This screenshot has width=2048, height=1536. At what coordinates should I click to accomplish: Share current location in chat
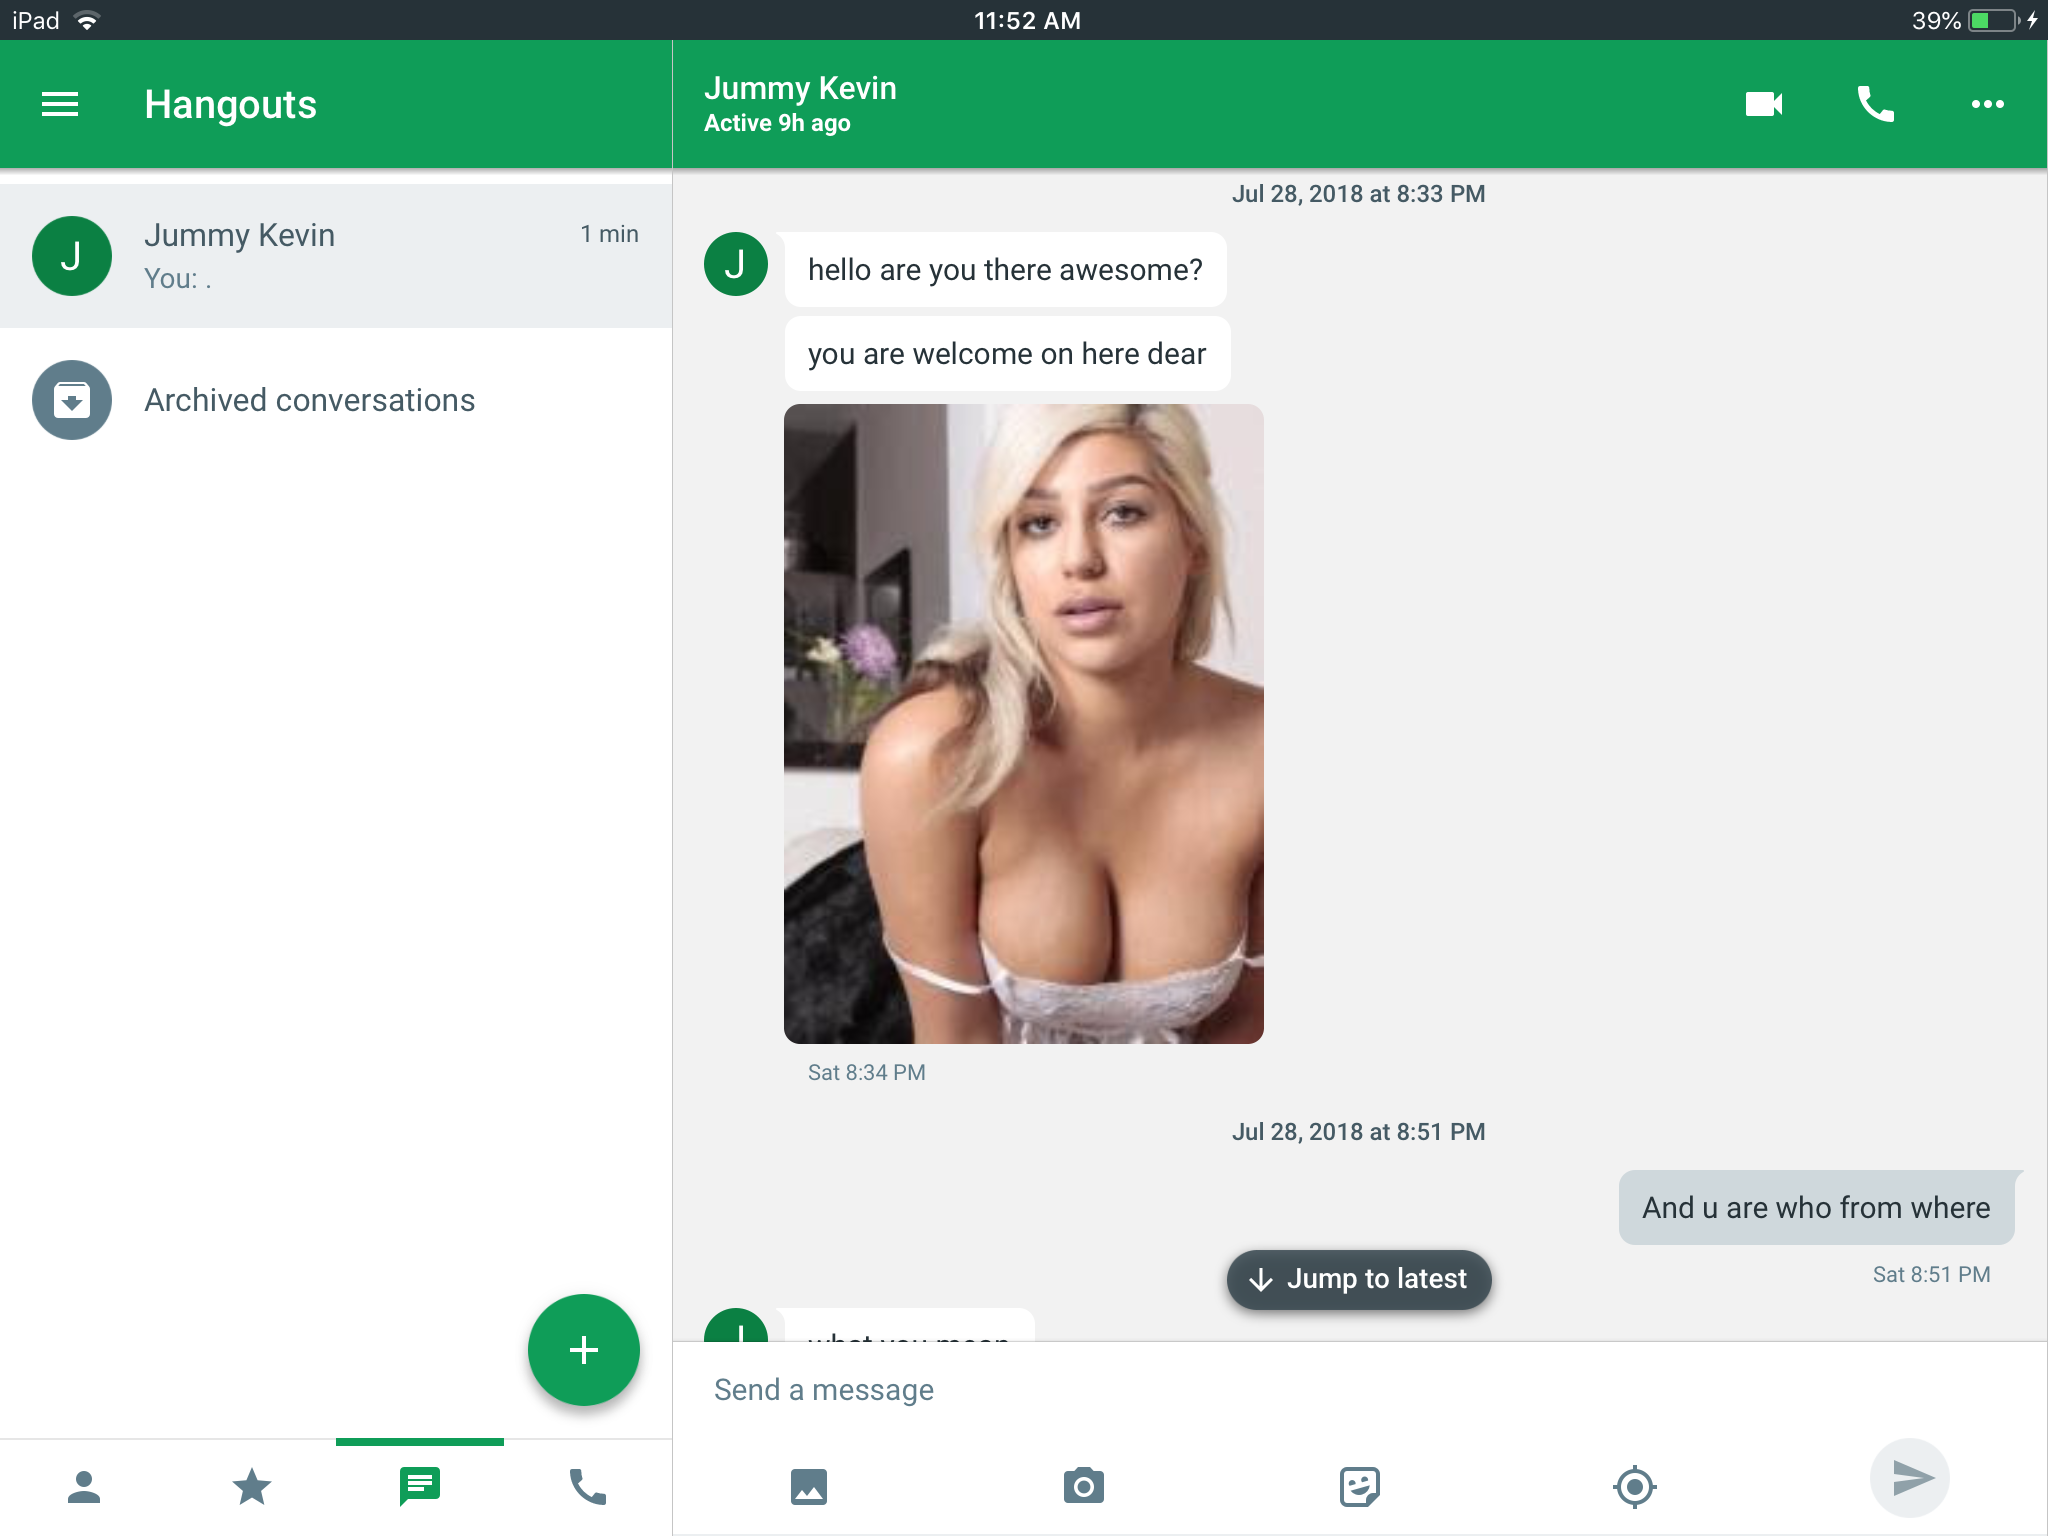[1635, 1487]
